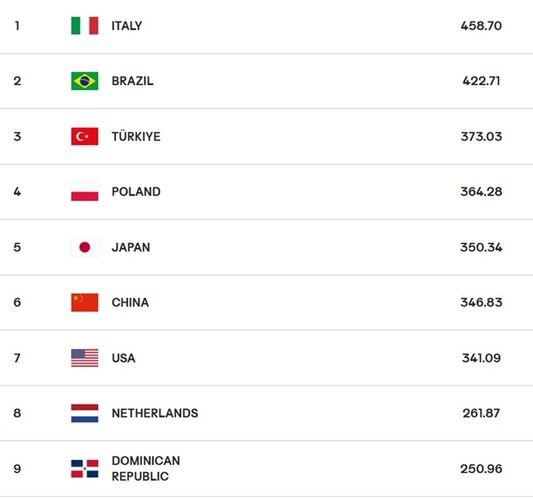Click the Brazil flag icon

click(85, 81)
